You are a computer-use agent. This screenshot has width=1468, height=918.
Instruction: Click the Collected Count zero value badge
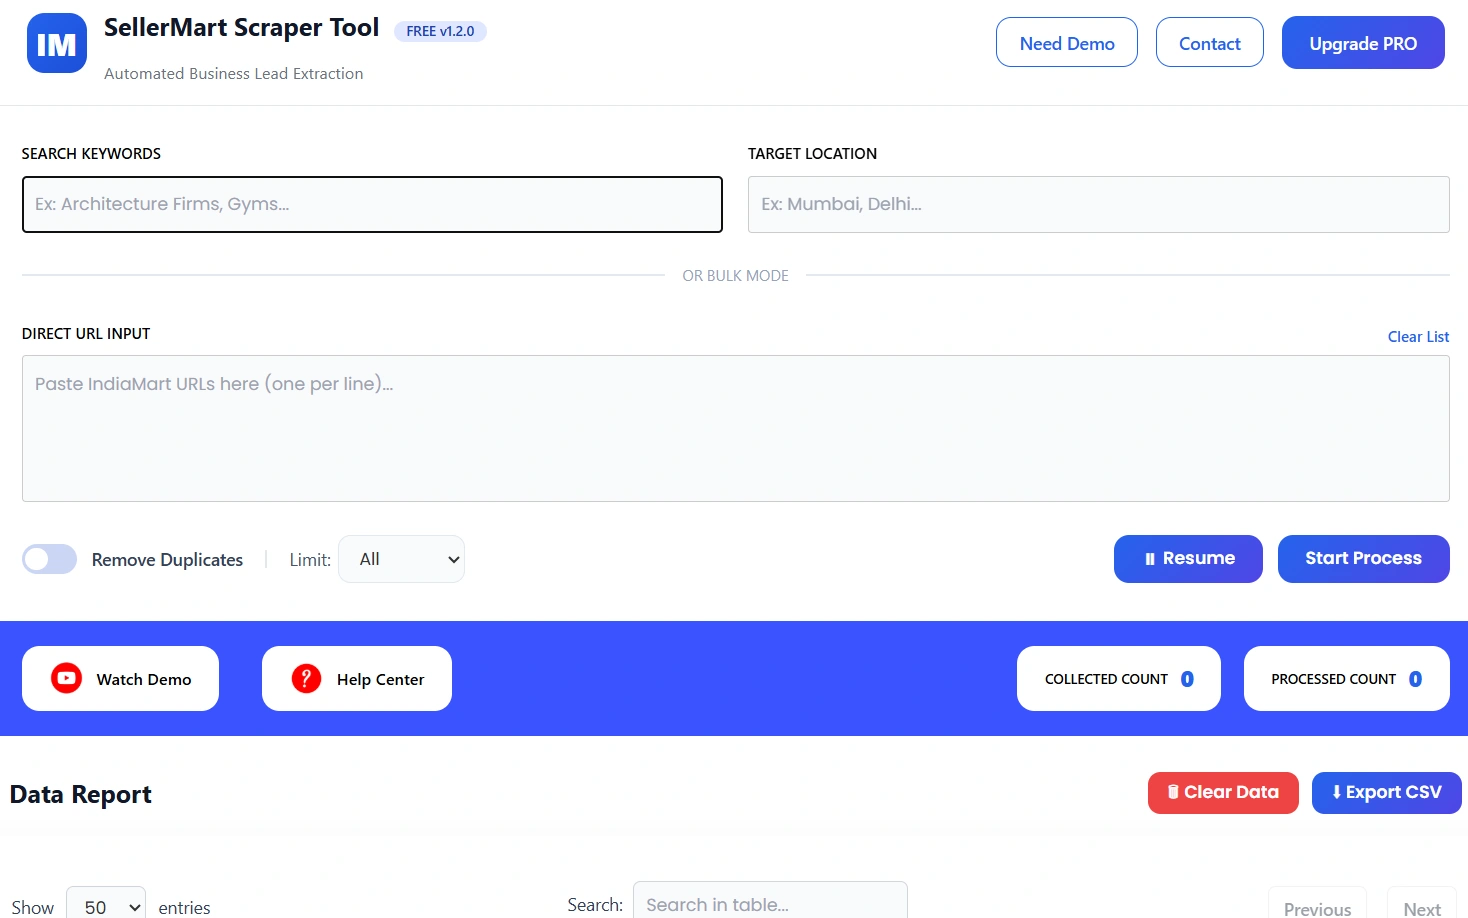tap(1187, 679)
